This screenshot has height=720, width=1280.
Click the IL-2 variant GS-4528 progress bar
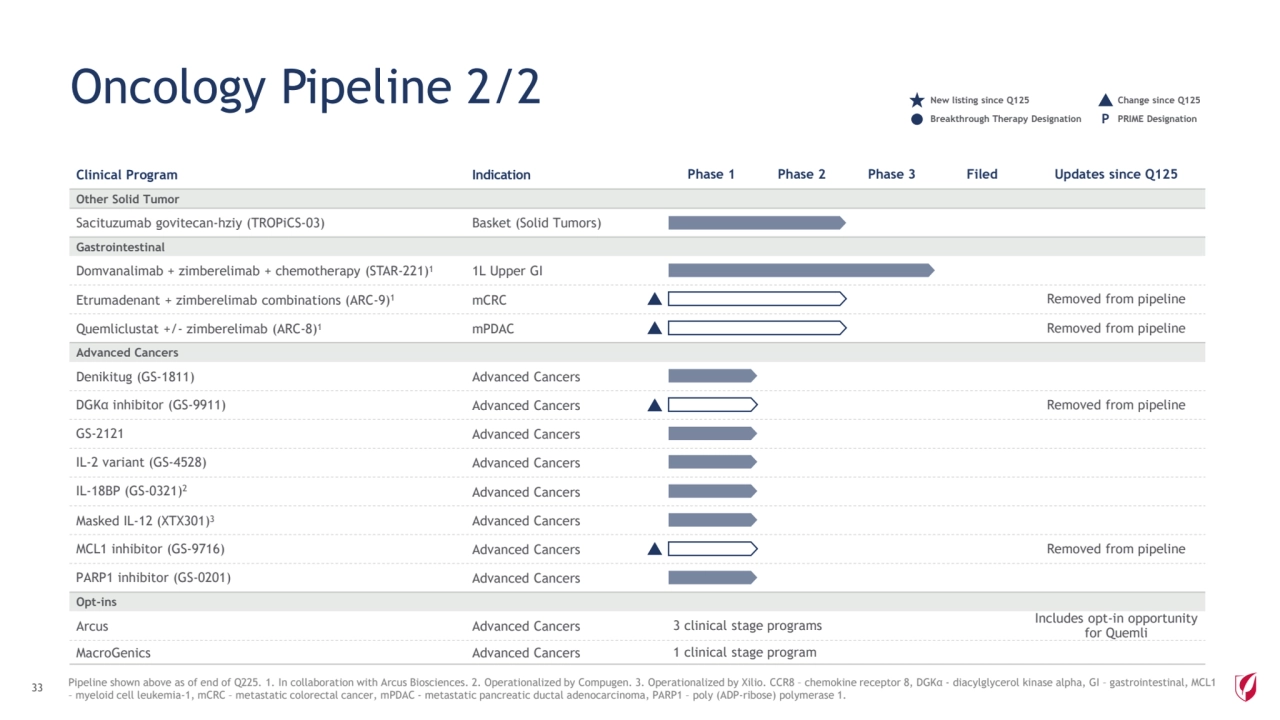(x=712, y=462)
